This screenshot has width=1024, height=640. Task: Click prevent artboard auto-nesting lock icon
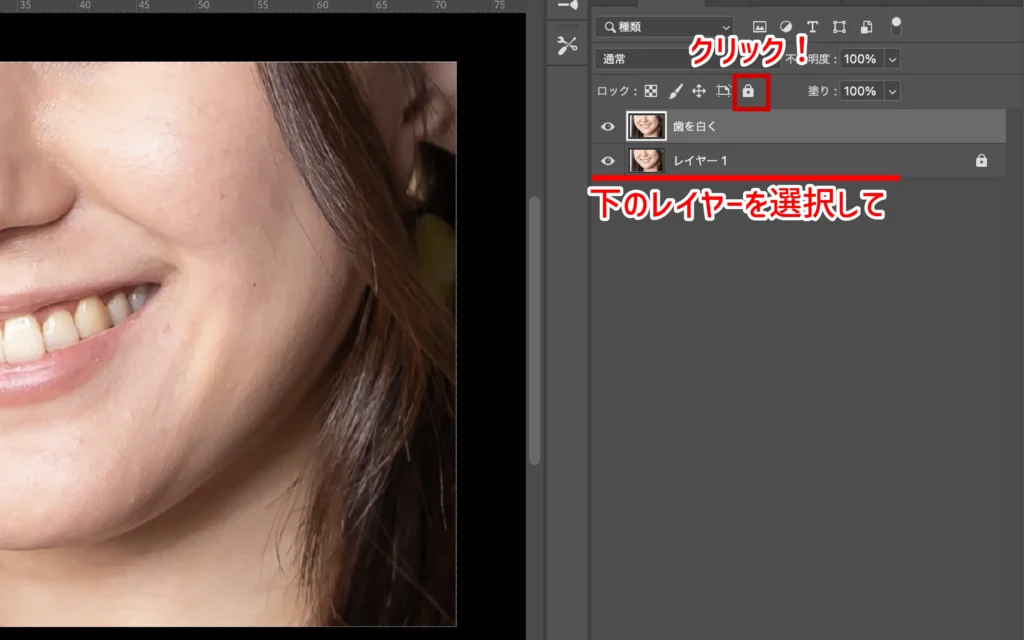[x=723, y=91]
